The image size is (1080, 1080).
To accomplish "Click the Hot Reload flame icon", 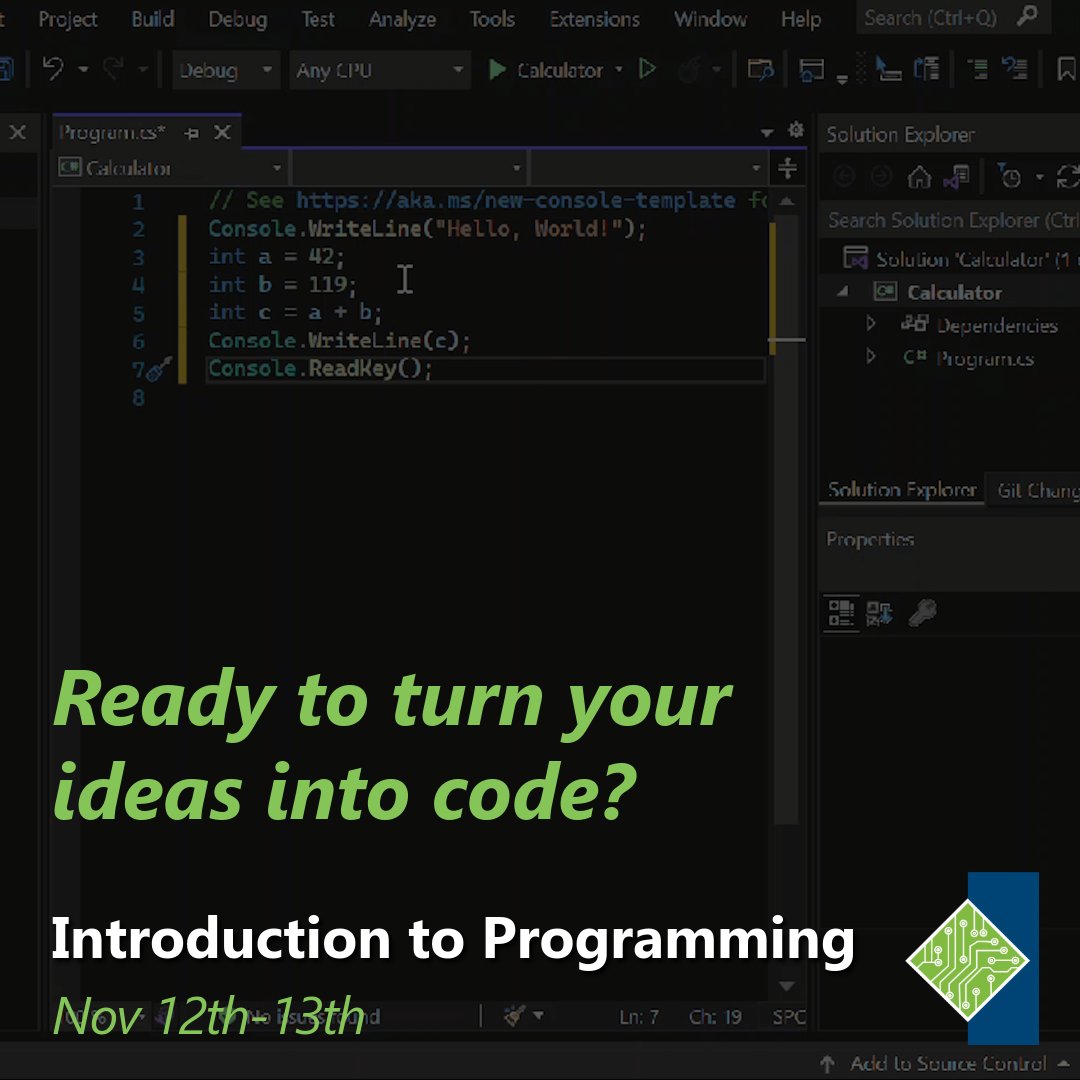I will coord(690,70).
